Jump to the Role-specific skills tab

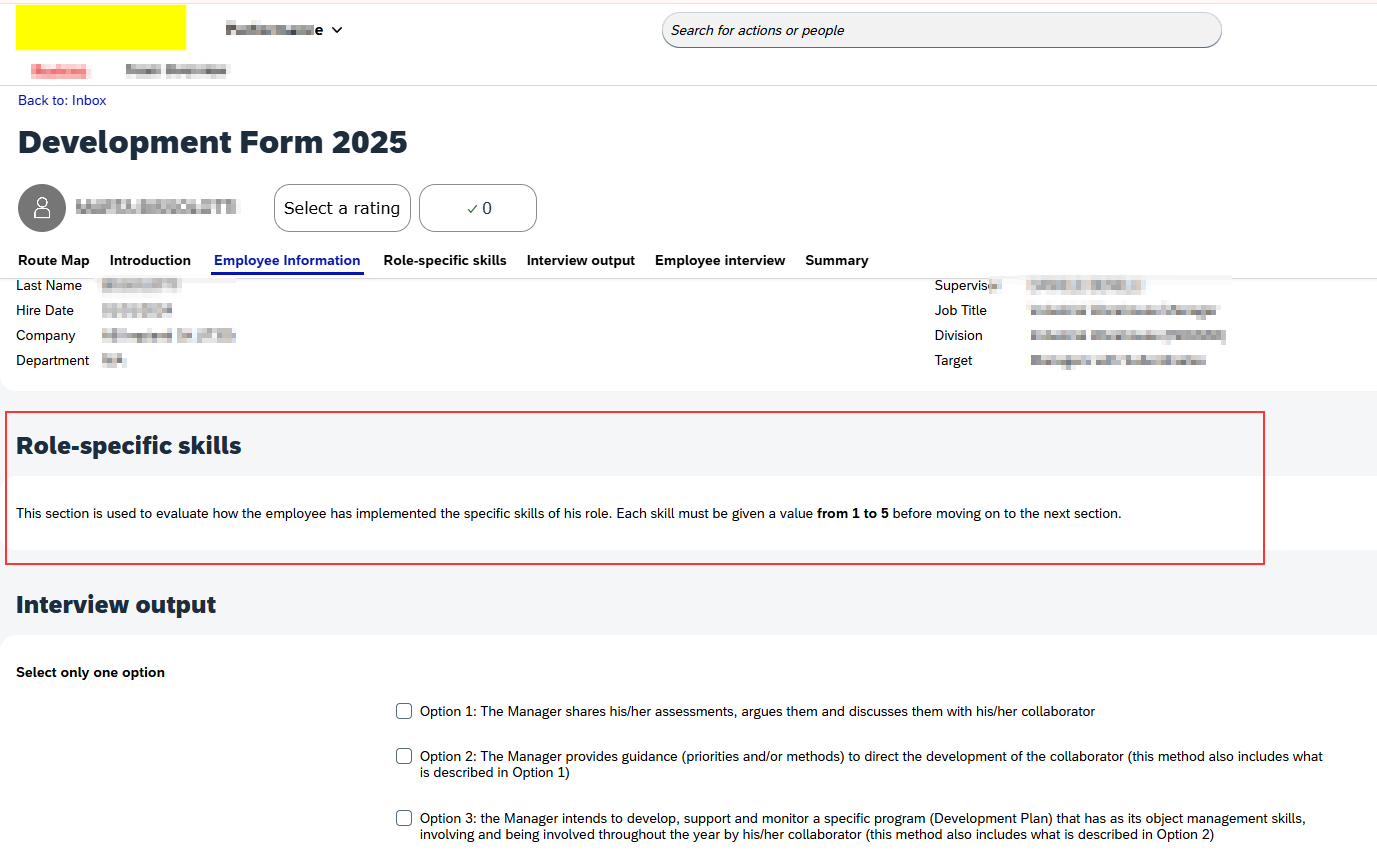pos(445,260)
